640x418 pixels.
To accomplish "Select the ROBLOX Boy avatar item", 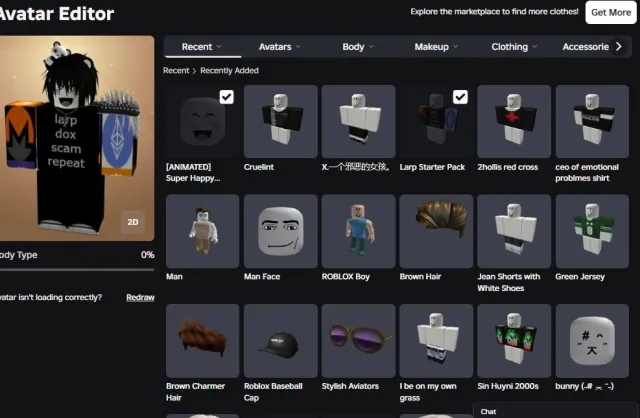I will coord(358,231).
